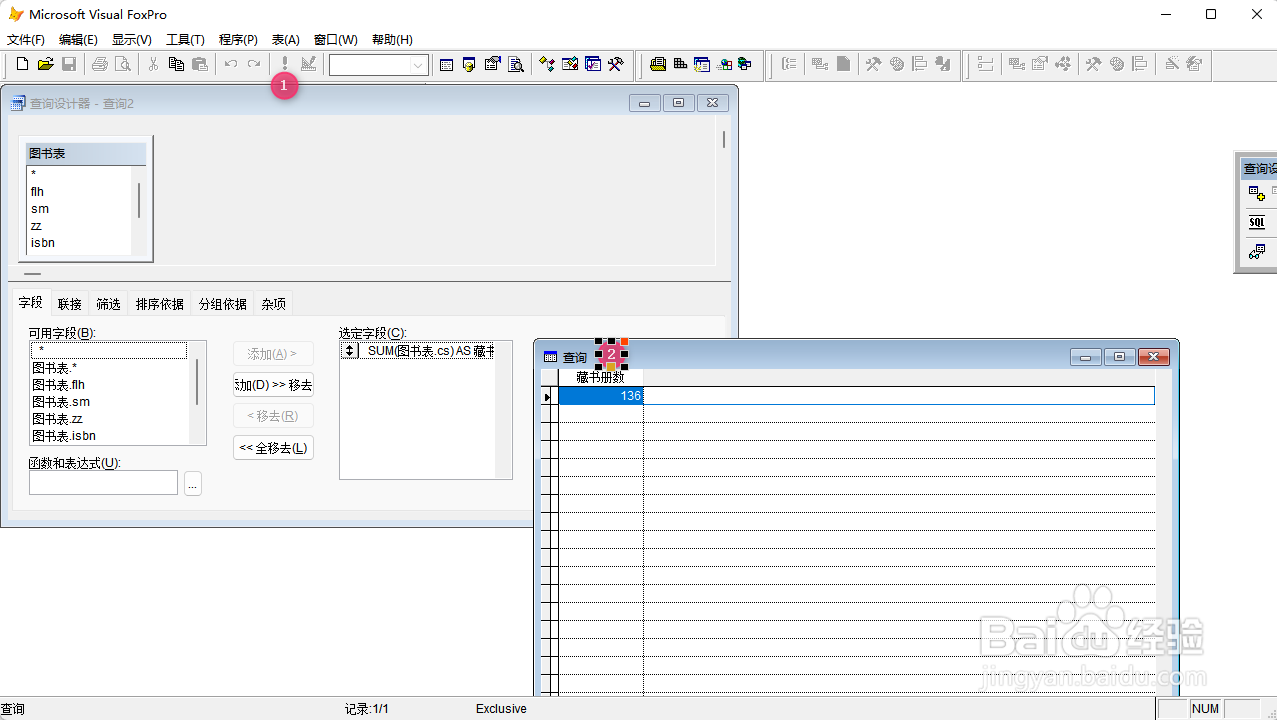Open the 程序(P) menu
The width and height of the screenshot is (1277, 720).
pos(238,40)
